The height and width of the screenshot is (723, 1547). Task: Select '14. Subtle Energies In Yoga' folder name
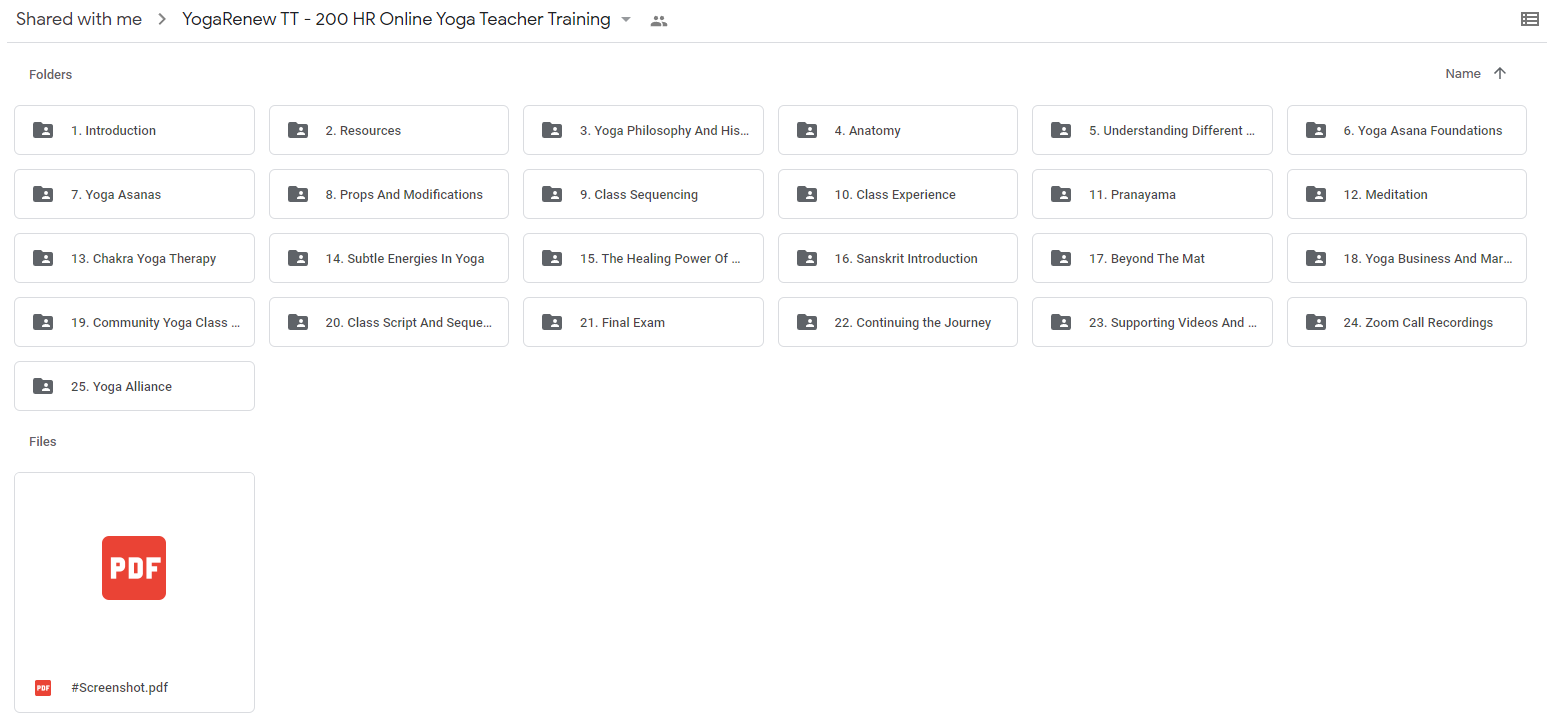pyautogui.click(x=405, y=259)
